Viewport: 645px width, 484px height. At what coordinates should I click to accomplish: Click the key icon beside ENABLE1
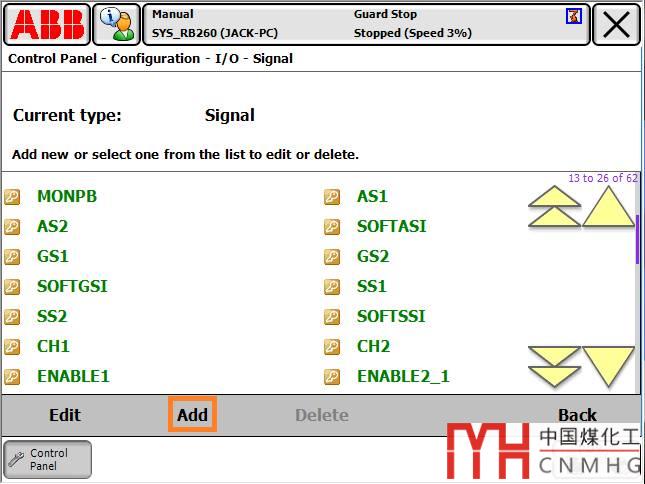coord(12,377)
